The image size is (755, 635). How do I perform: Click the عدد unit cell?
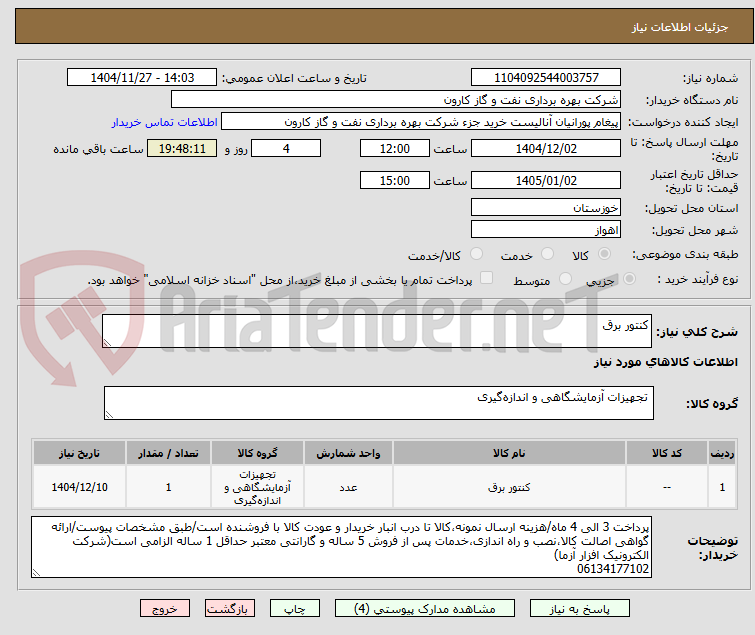click(x=348, y=487)
